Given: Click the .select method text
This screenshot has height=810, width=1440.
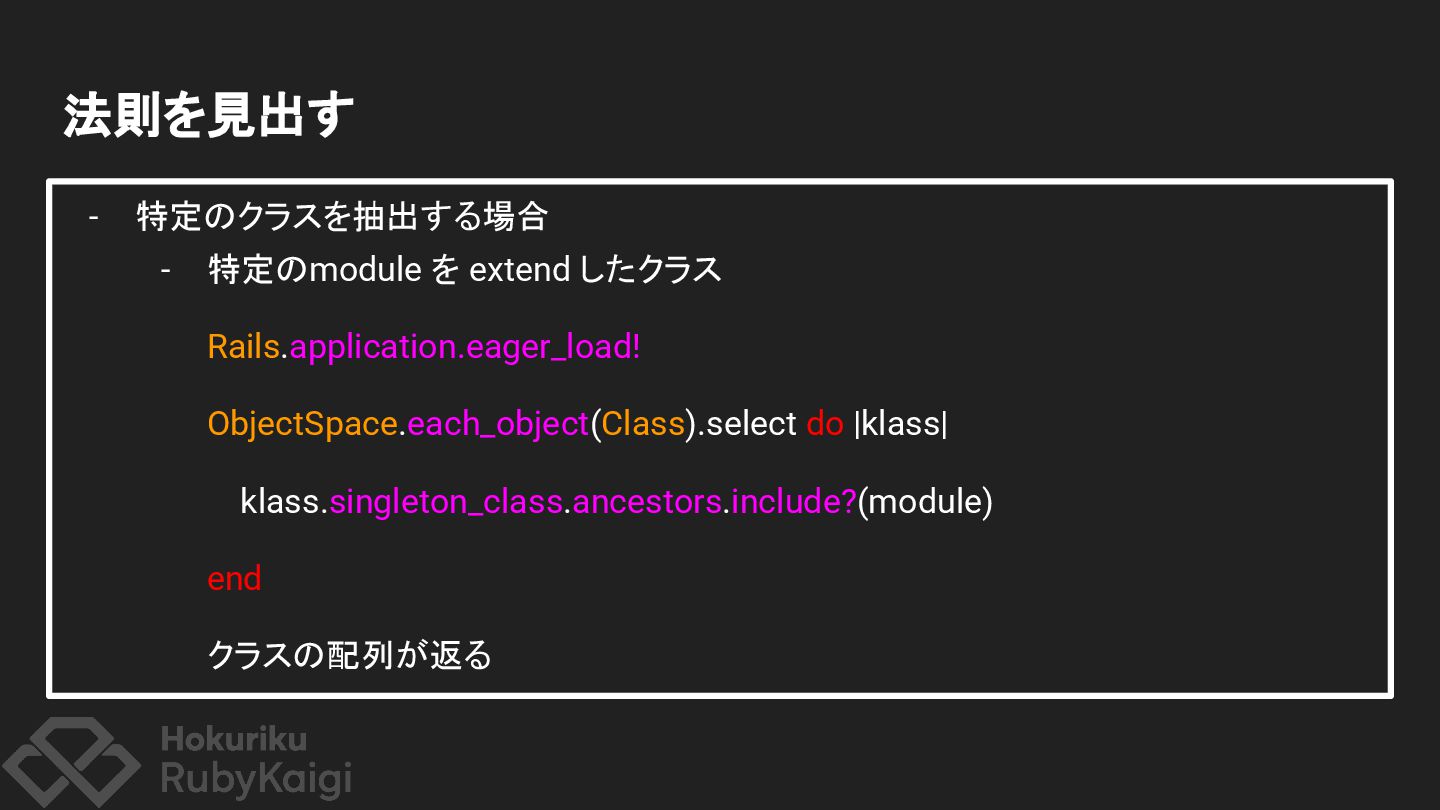Looking at the screenshot, I should point(750,424).
